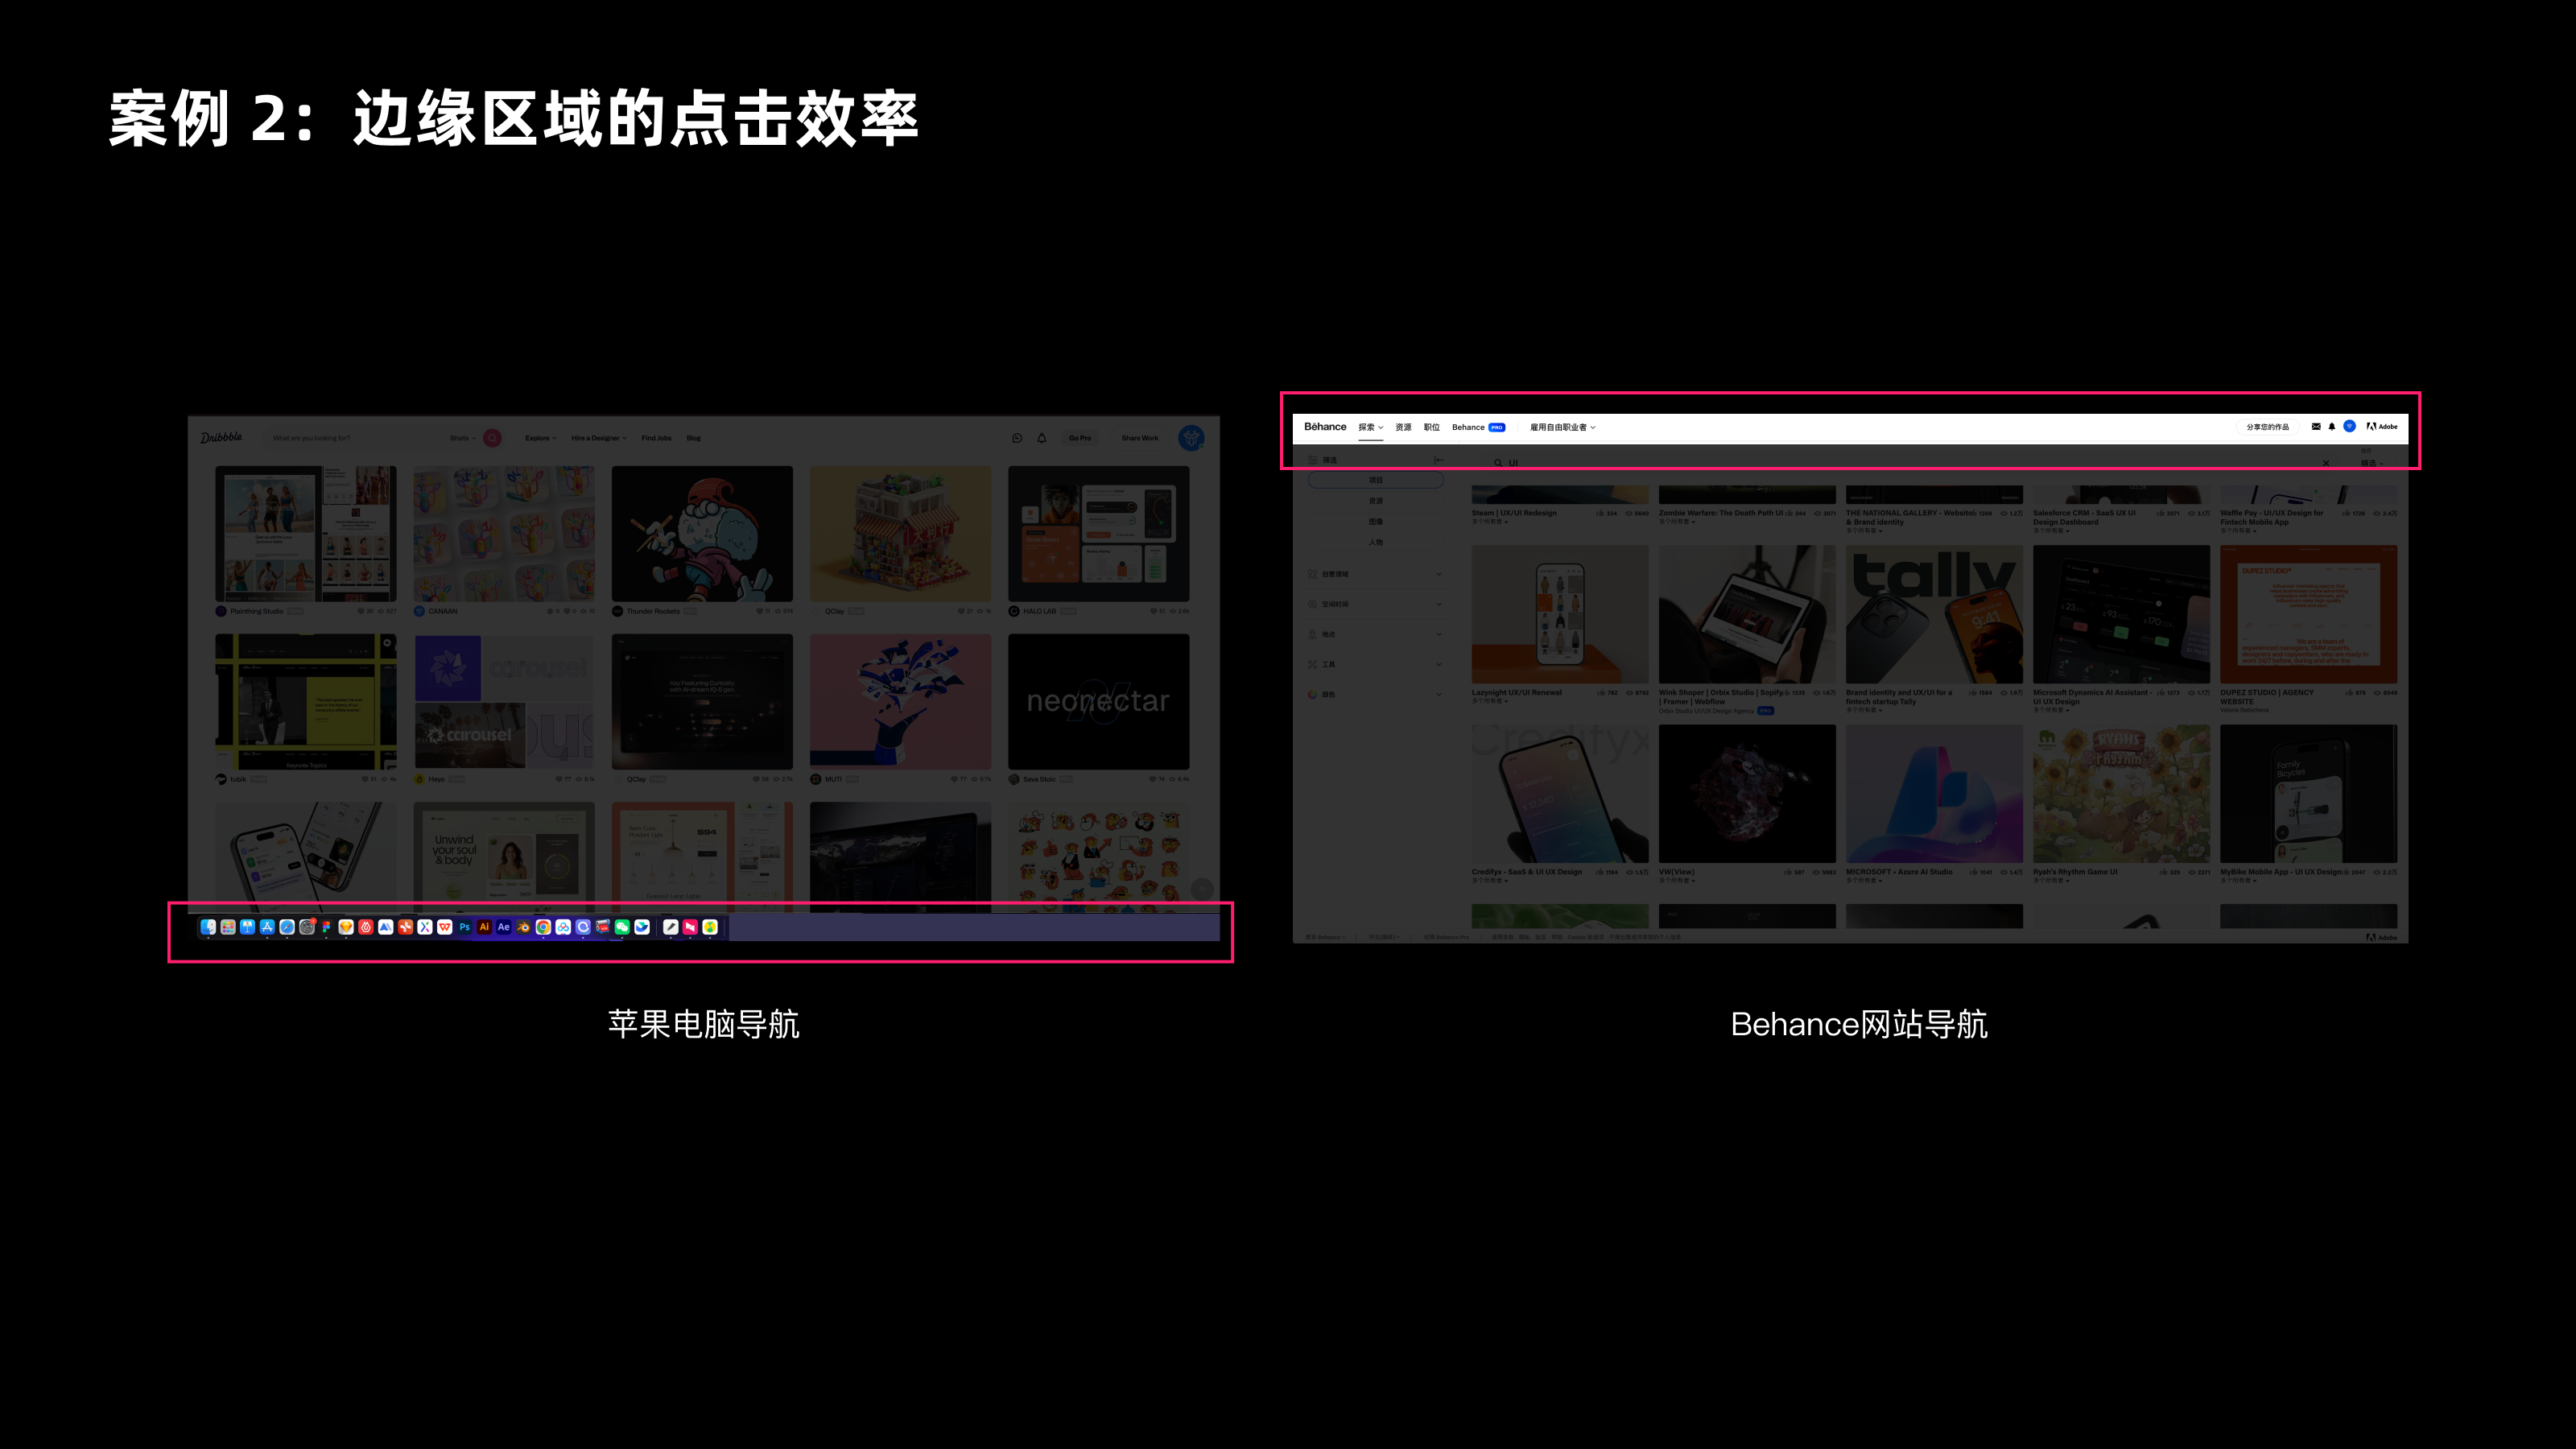2576x1449 pixels.
Task: Collapse the Behance filter sidebar
Action: point(1439,460)
